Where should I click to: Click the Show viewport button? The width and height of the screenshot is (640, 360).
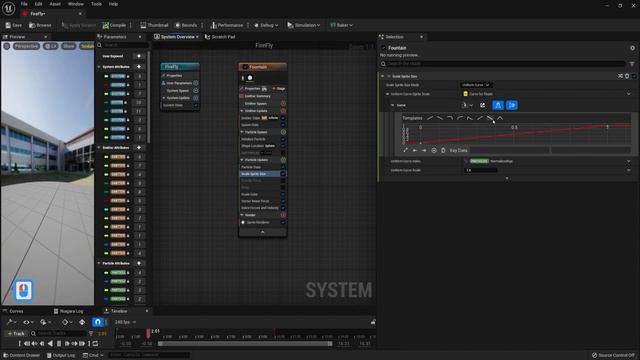[69, 46]
